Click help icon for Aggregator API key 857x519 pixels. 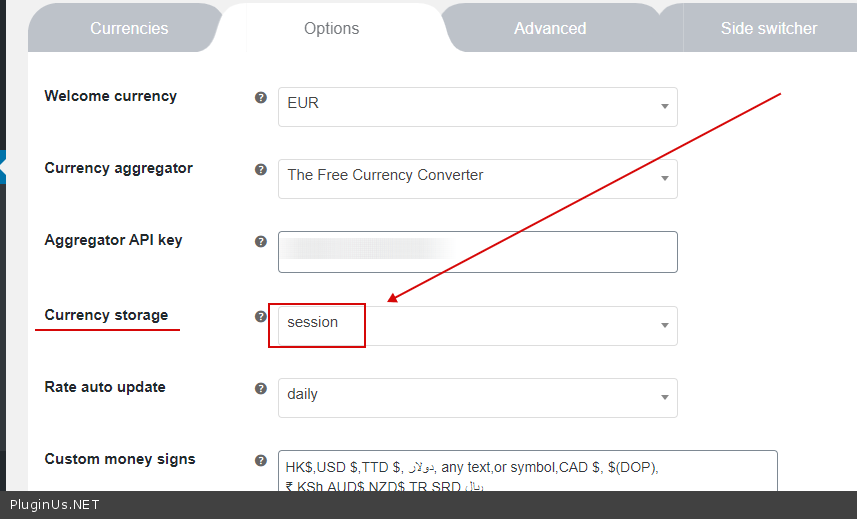261,242
